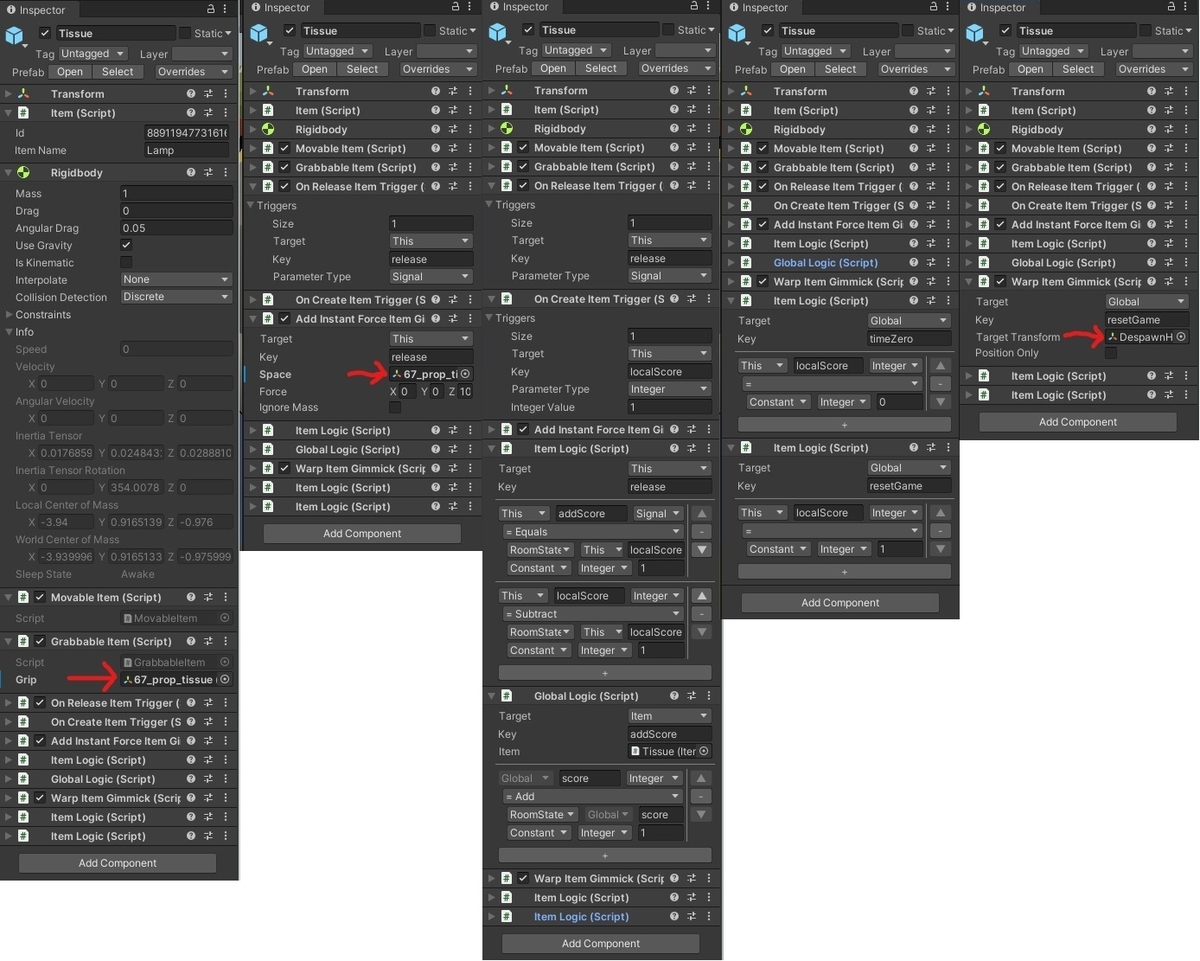Screen dimensions: 1200x961
Task: Open the Parameter Type dropdown showing Integer
Action: (x=669, y=390)
